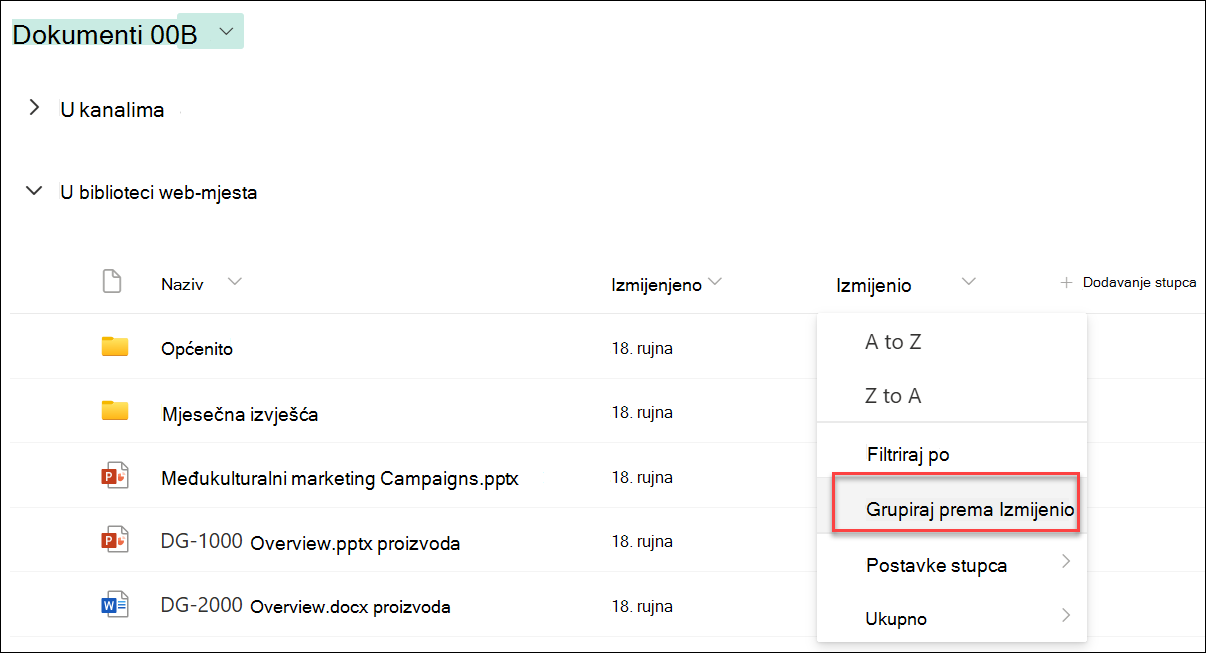Screen dimensions: 1206x653
Task: Click PowerPoint icon of DG-1000 Overview.pptx
Action: 115,541
